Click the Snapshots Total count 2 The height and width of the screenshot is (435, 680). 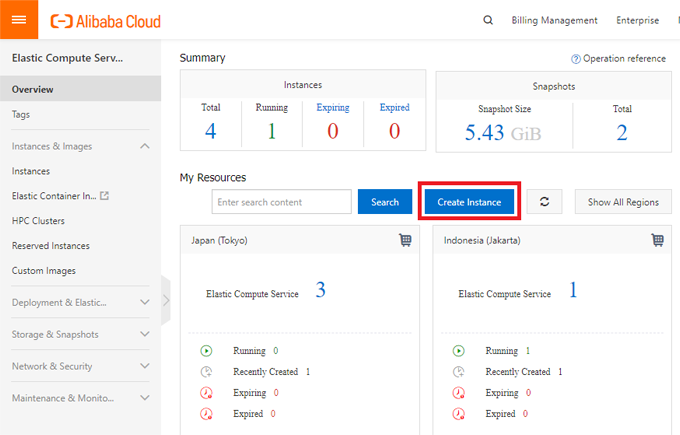point(622,133)
